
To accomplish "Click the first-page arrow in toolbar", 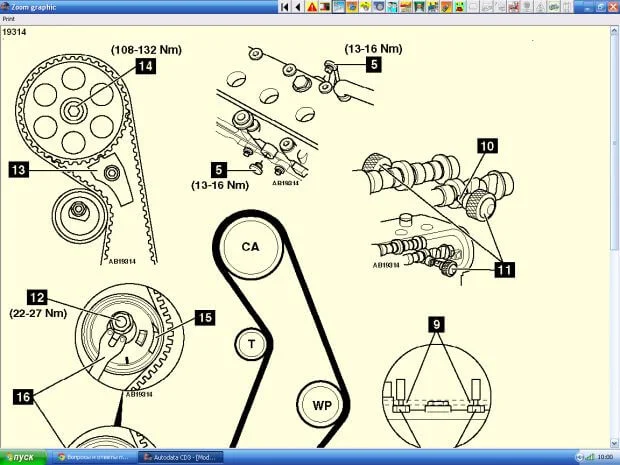I will tap(285, 6).
